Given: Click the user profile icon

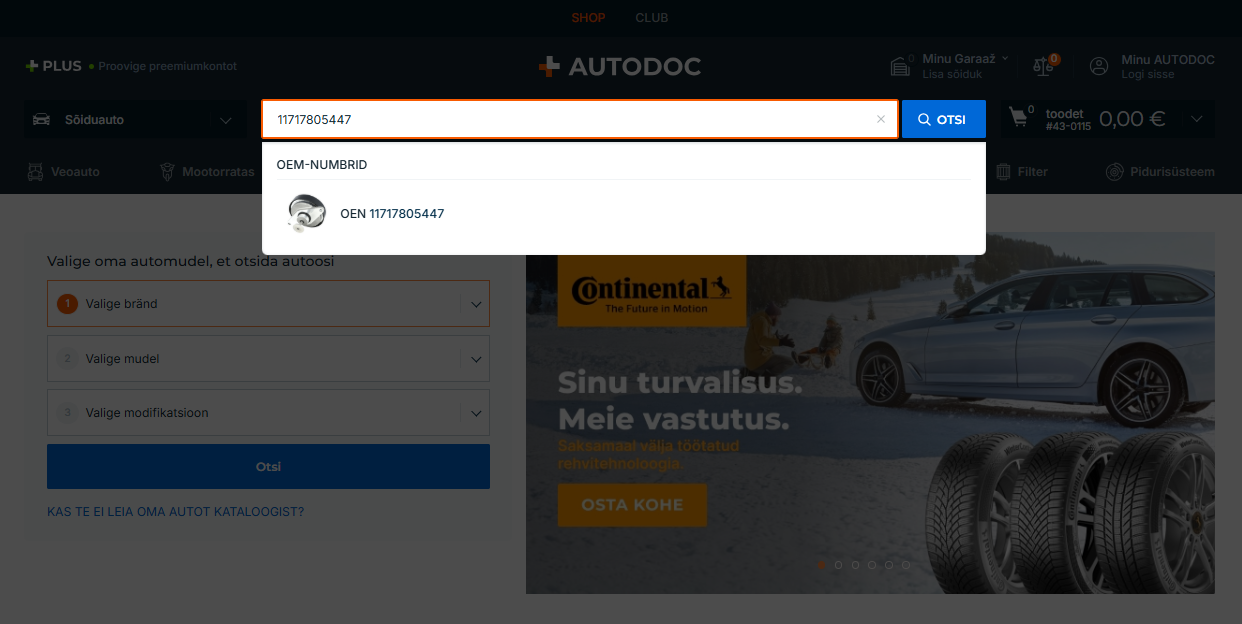Looking at the screenshot, I should 1099,66.
